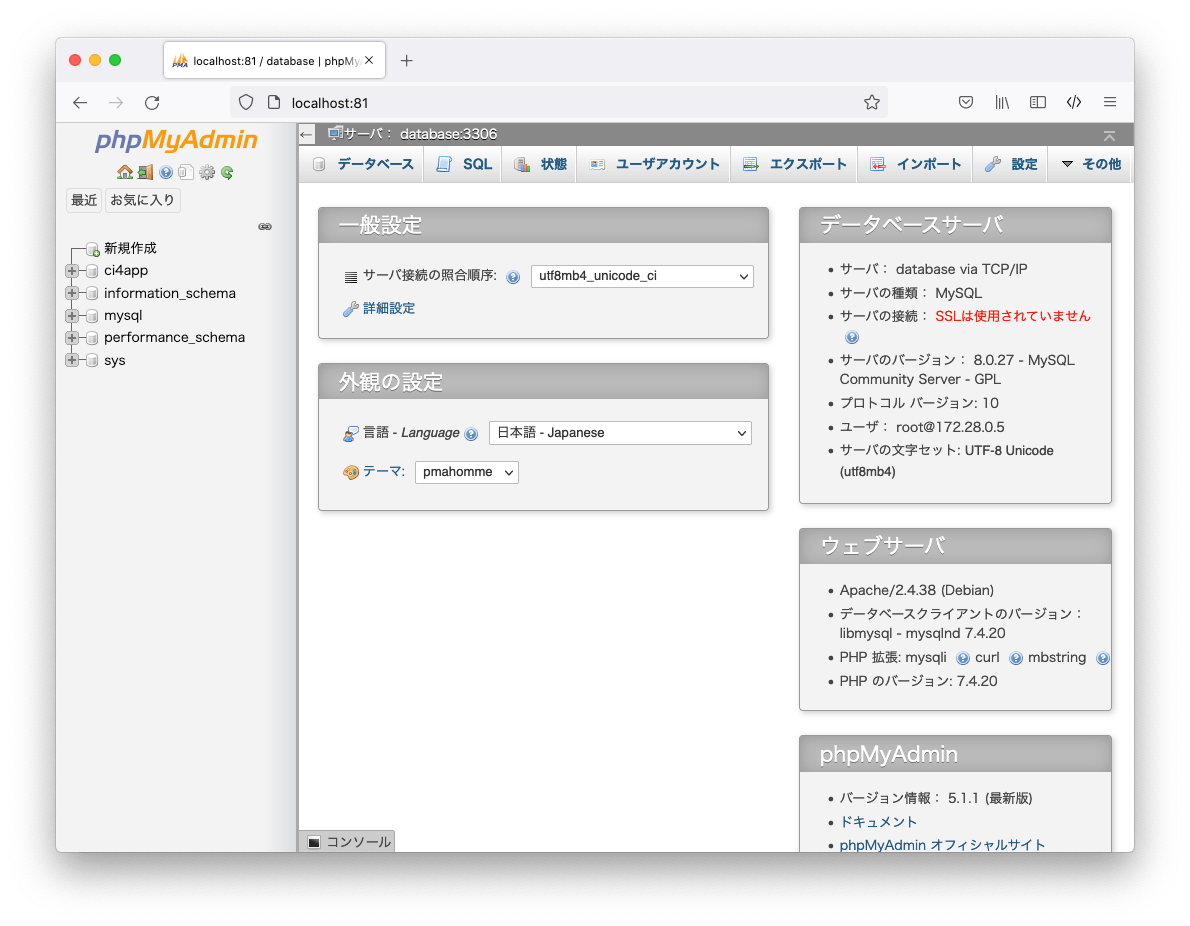Click help icon after curl extension

(1015, 658)
